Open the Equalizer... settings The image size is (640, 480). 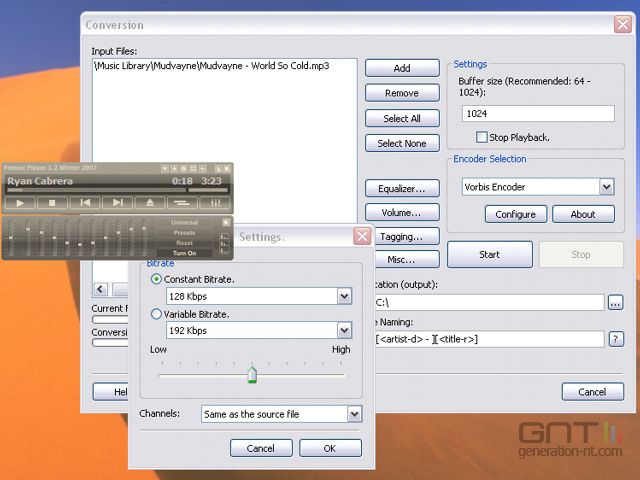coord(402,189)
